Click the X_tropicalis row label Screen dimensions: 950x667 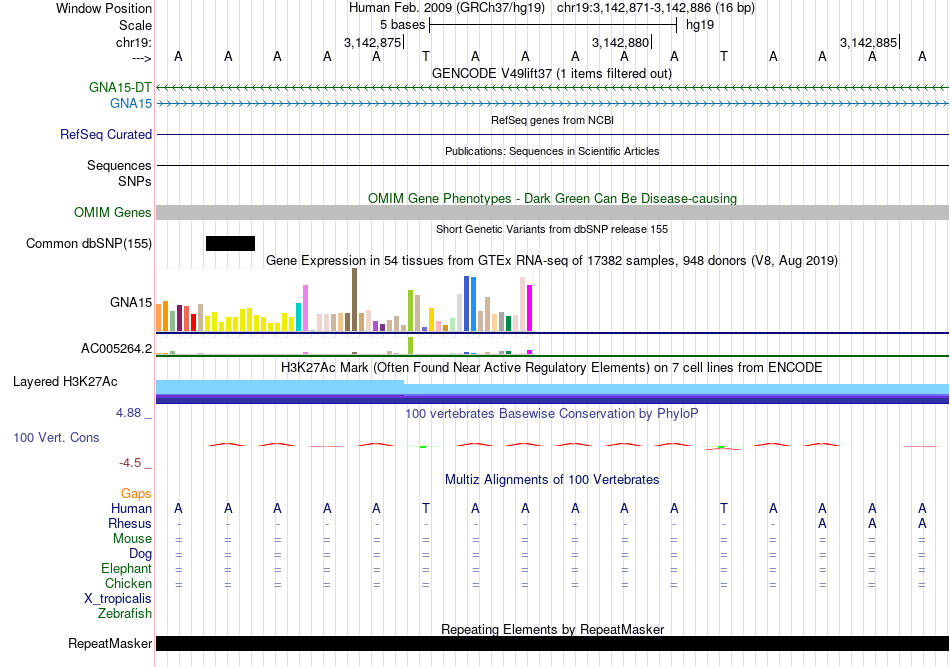click(118, 599)
